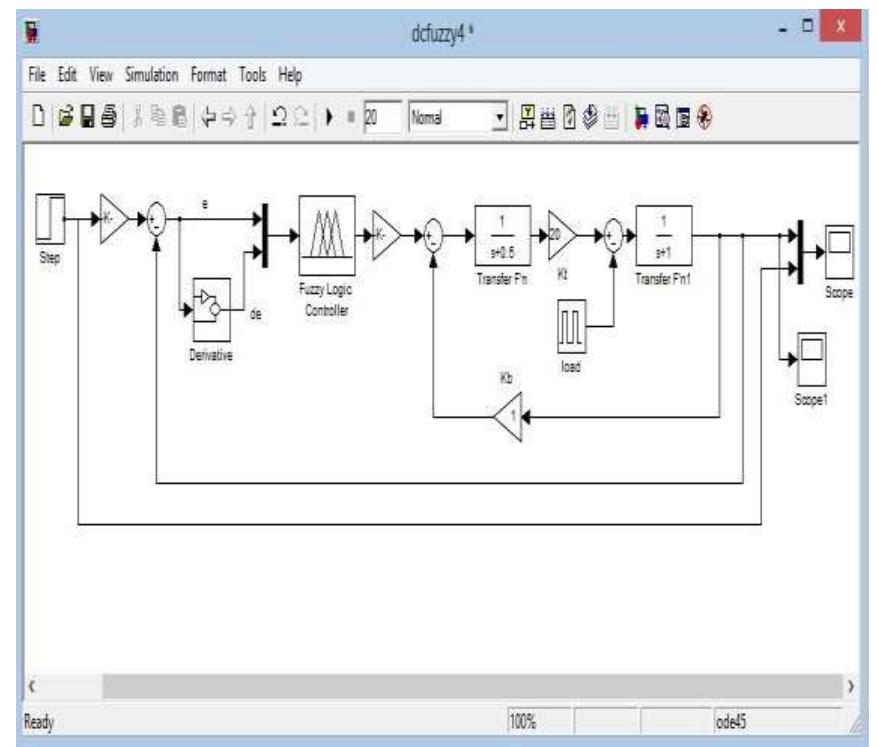The width and height of the screenshot is (878, 747).
Task: Open the Tools menu
Action: 253,74
